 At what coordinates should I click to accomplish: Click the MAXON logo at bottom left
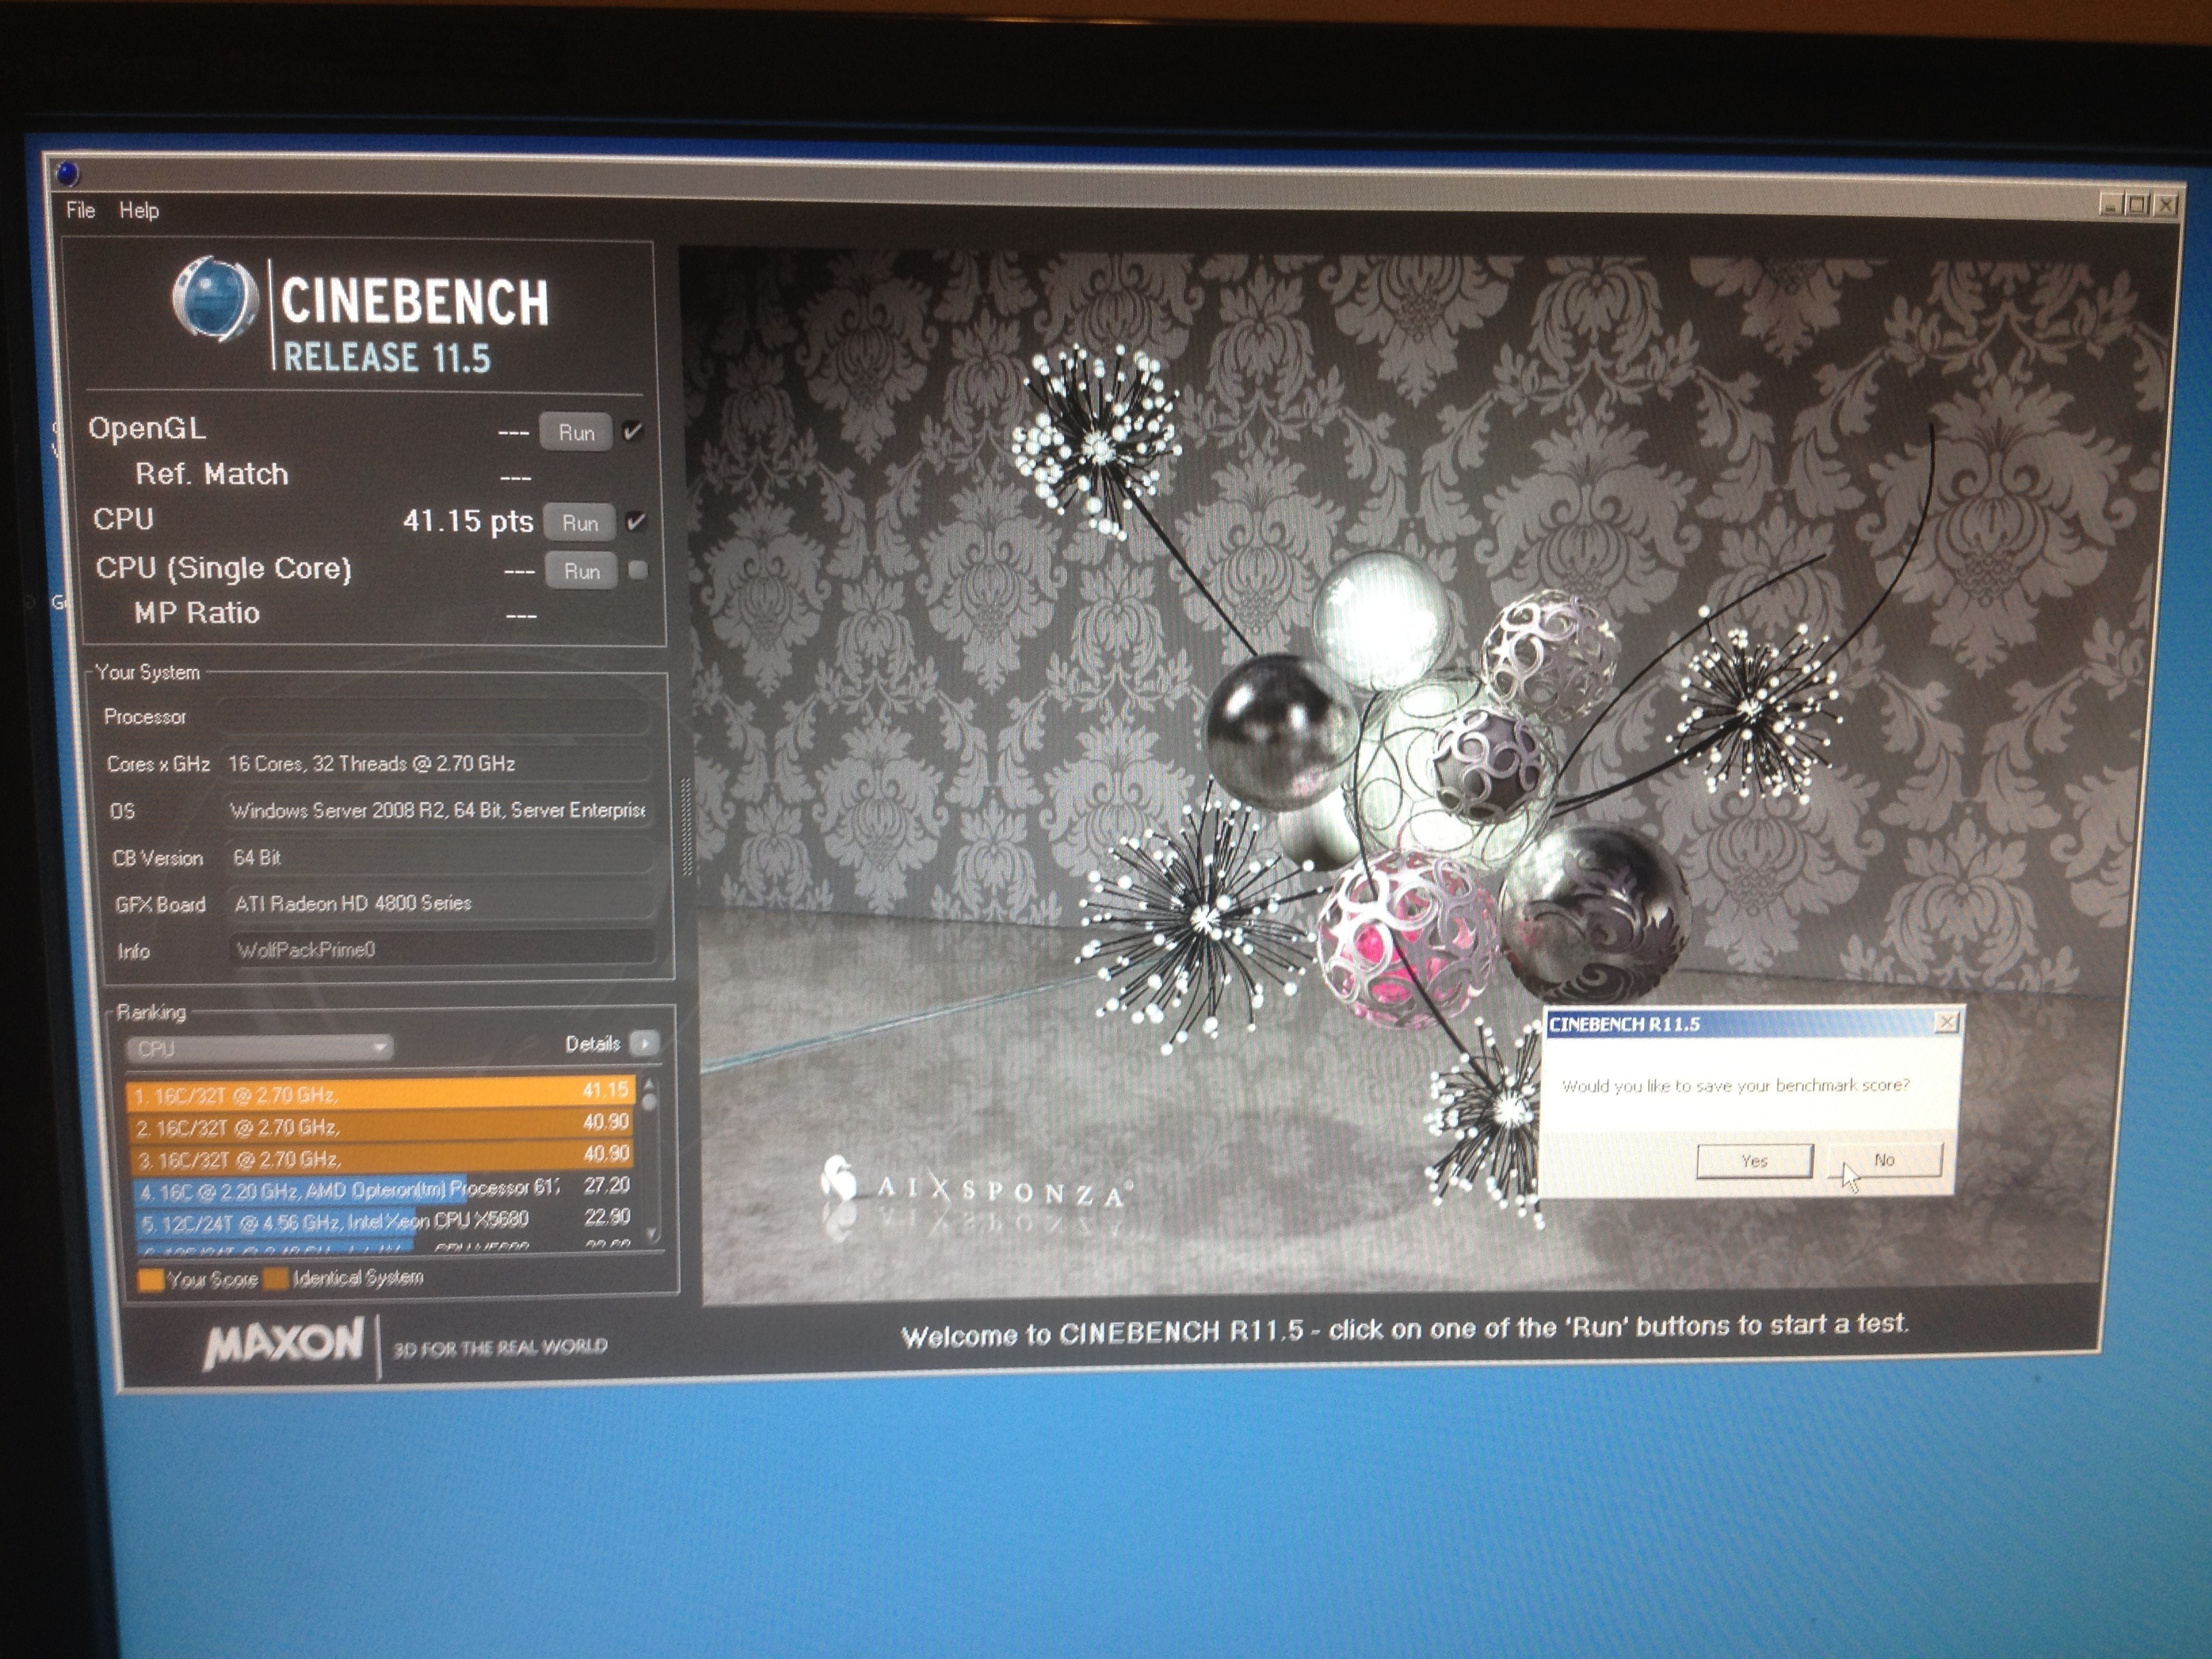(x=283, y=1341)
